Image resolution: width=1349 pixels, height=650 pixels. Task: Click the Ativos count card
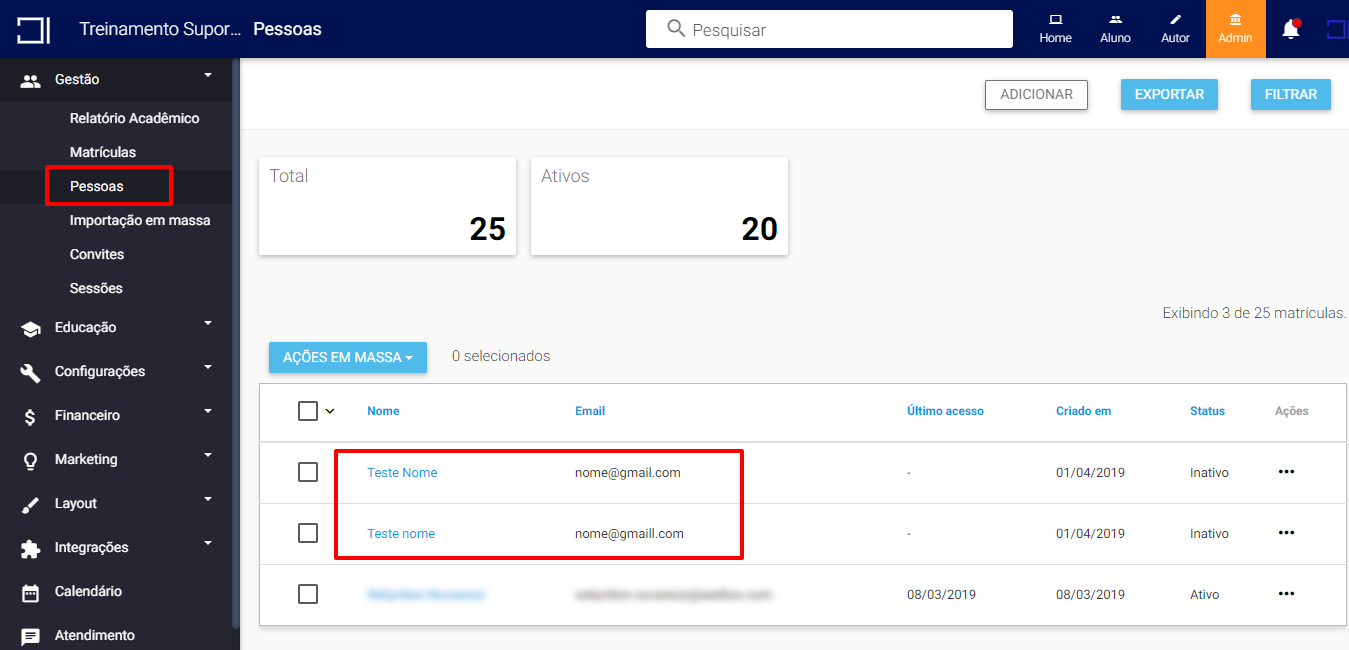tap(659, 206)
